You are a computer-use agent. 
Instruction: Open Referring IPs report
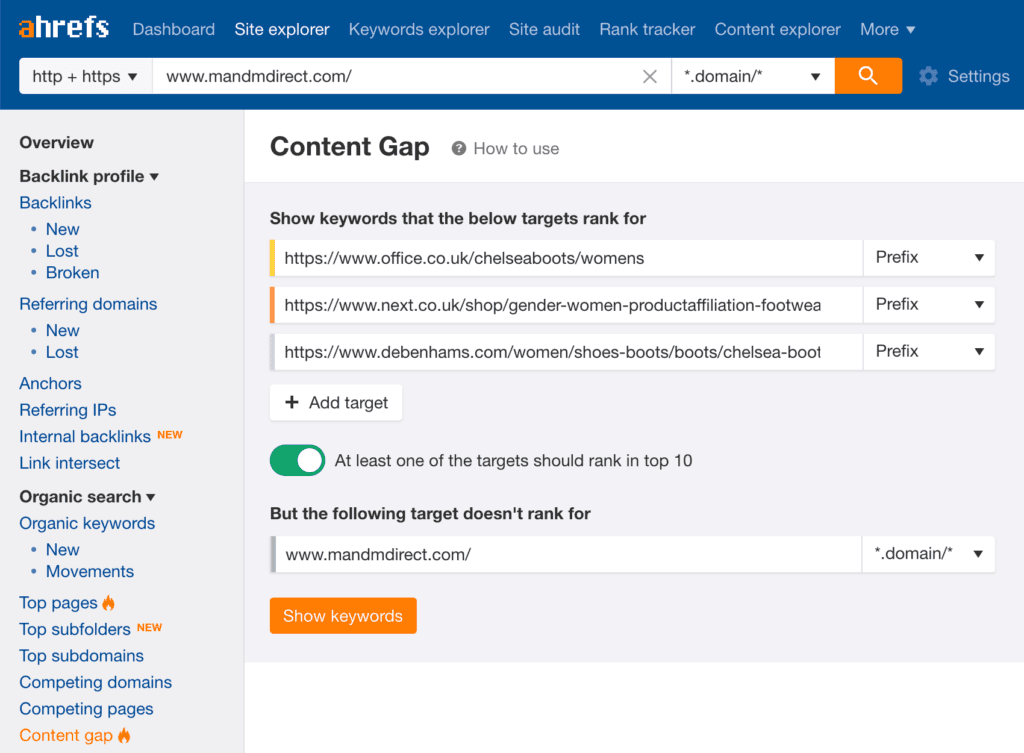pyautogui.click(x=68, y=410)
